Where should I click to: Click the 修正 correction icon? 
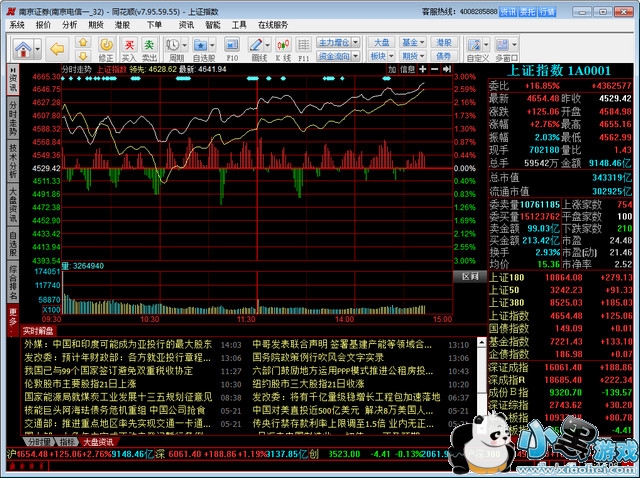click(x=106, y=49)
